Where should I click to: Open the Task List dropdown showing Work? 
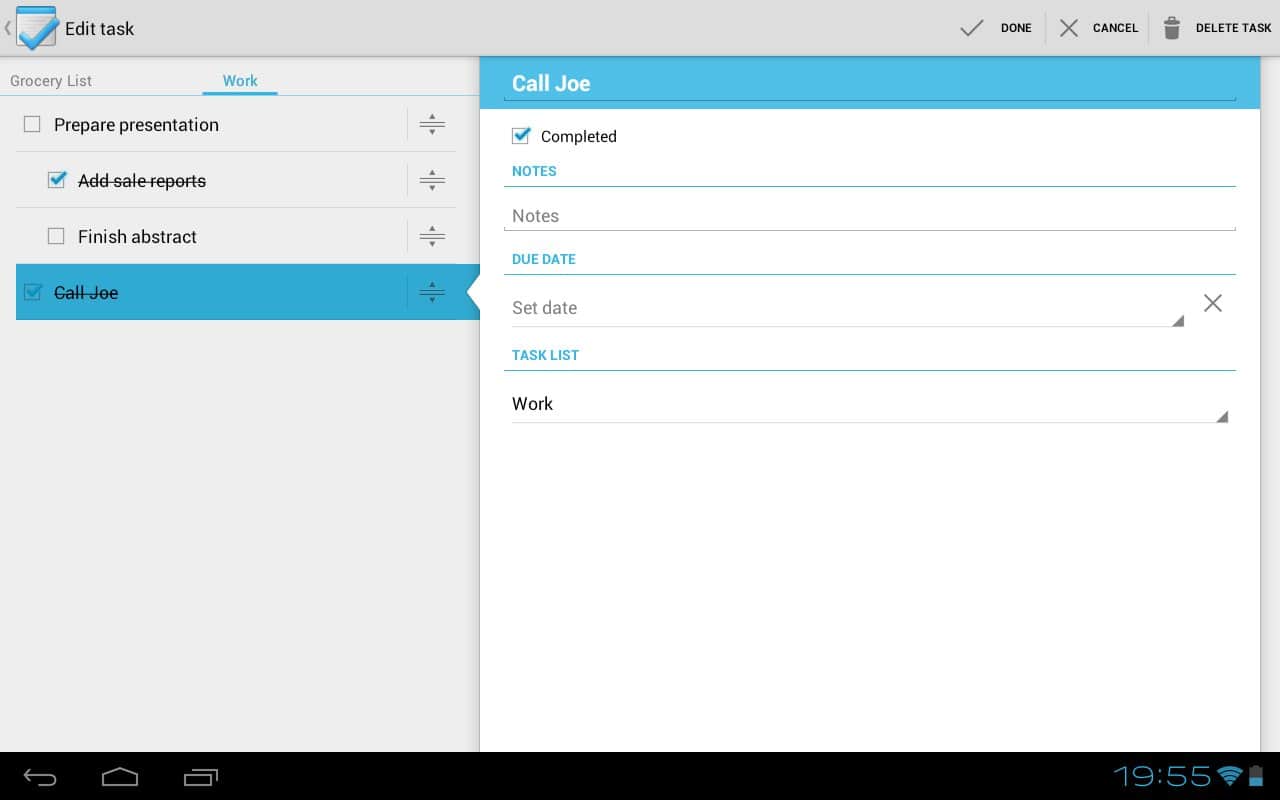click(x=868, y=404)
